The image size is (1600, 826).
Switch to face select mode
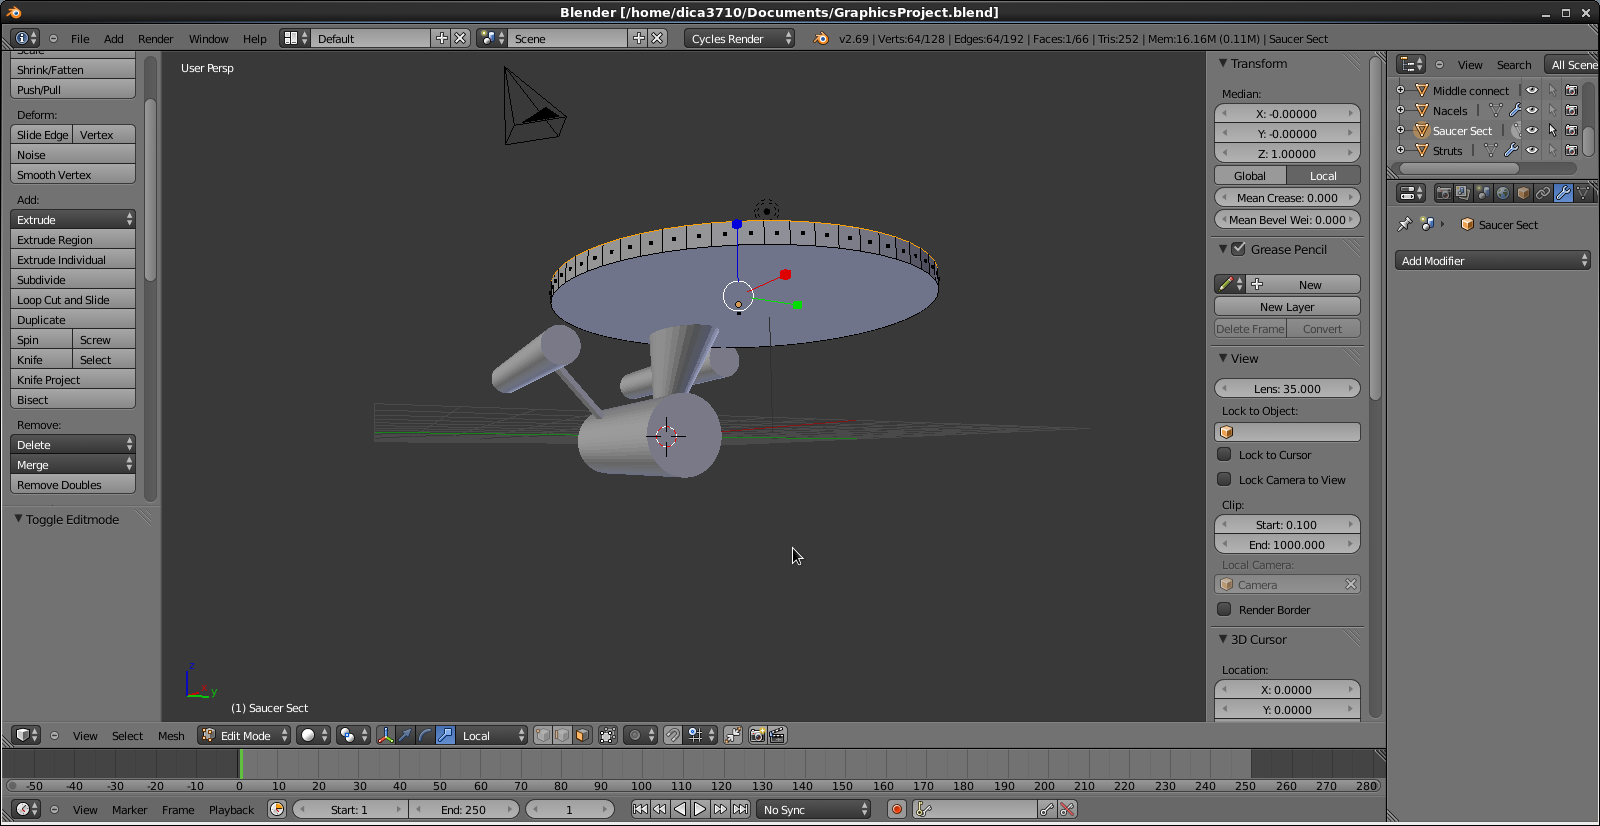point(582,735)
